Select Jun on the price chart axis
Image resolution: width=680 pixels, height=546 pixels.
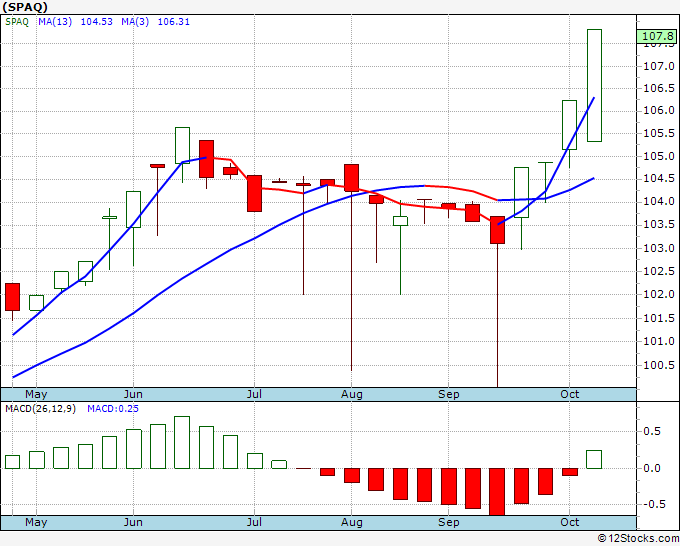133,394
